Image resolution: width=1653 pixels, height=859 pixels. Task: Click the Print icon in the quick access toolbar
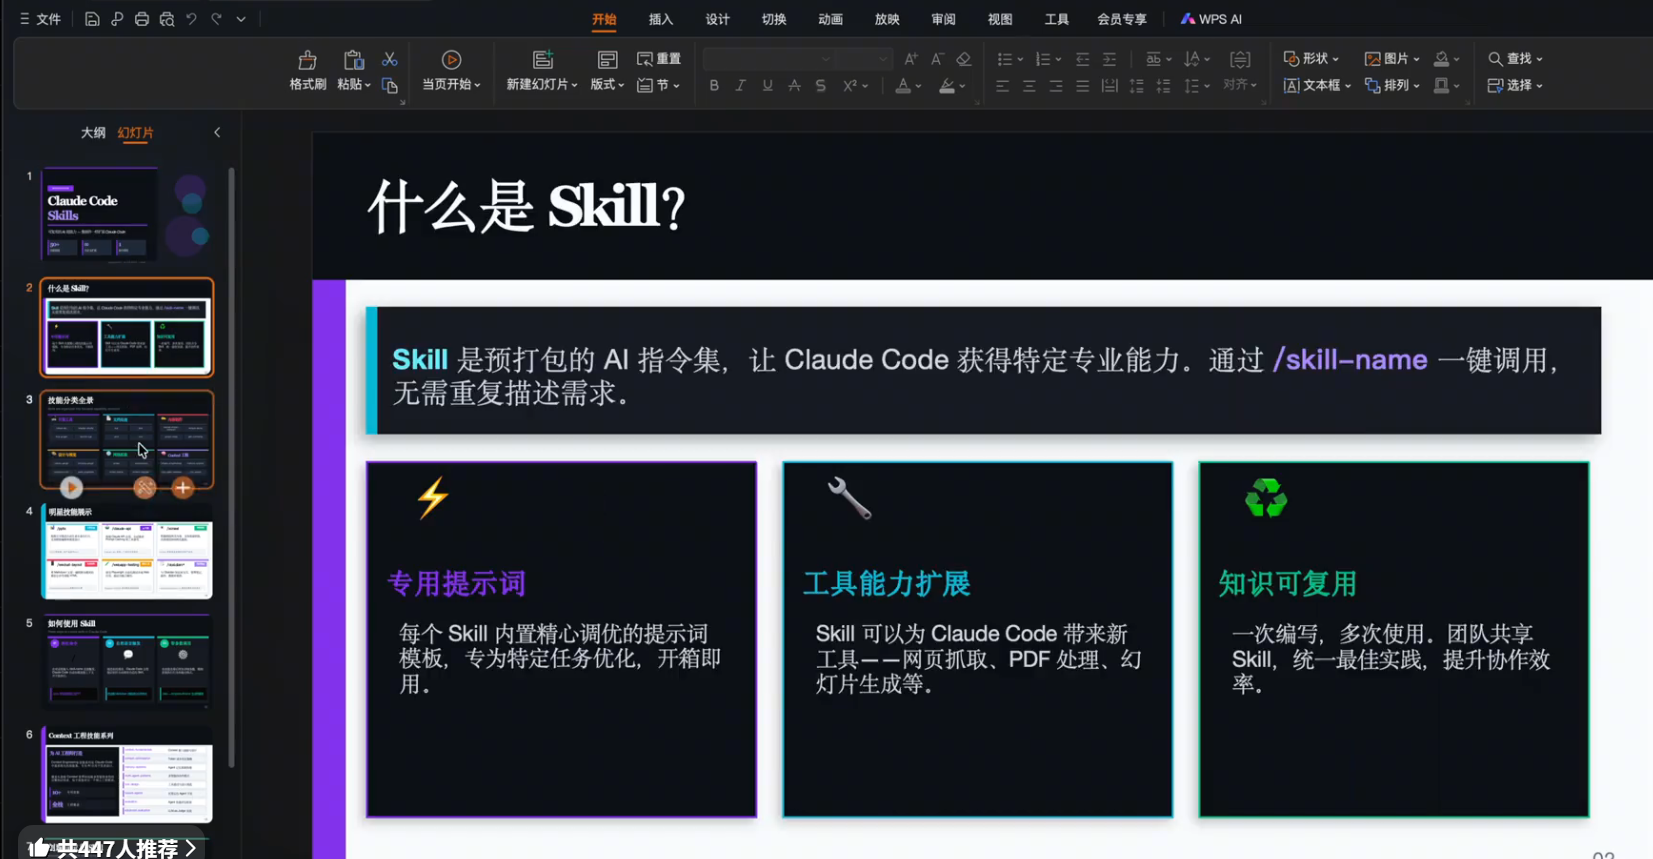tap(142, 19)
